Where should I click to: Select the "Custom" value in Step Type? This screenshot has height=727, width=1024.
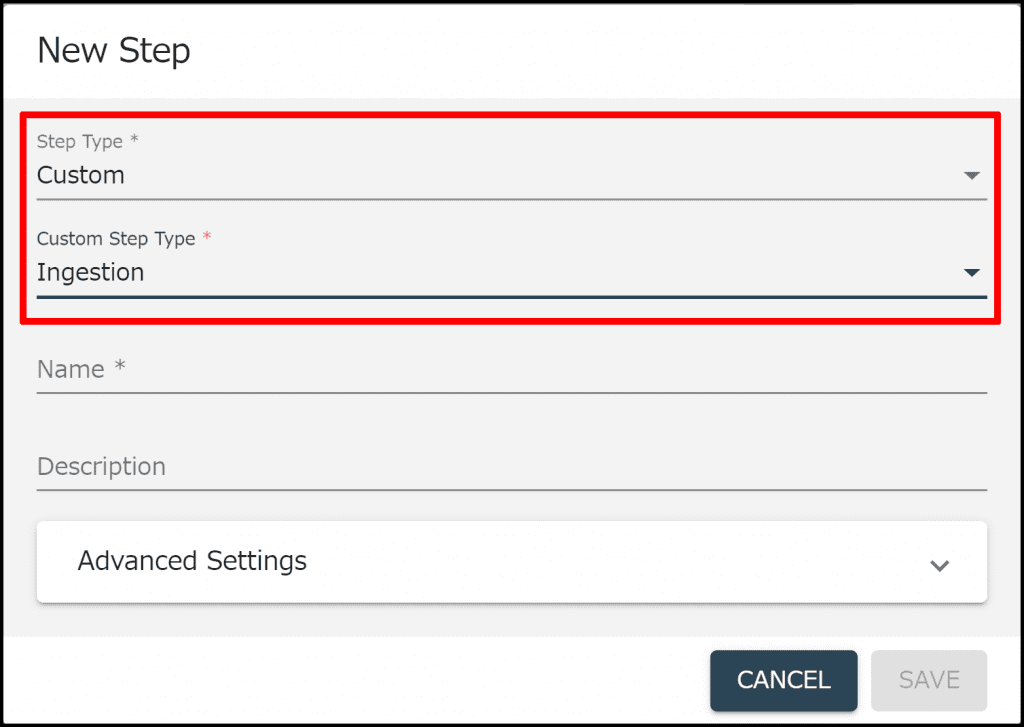point(81,175)
